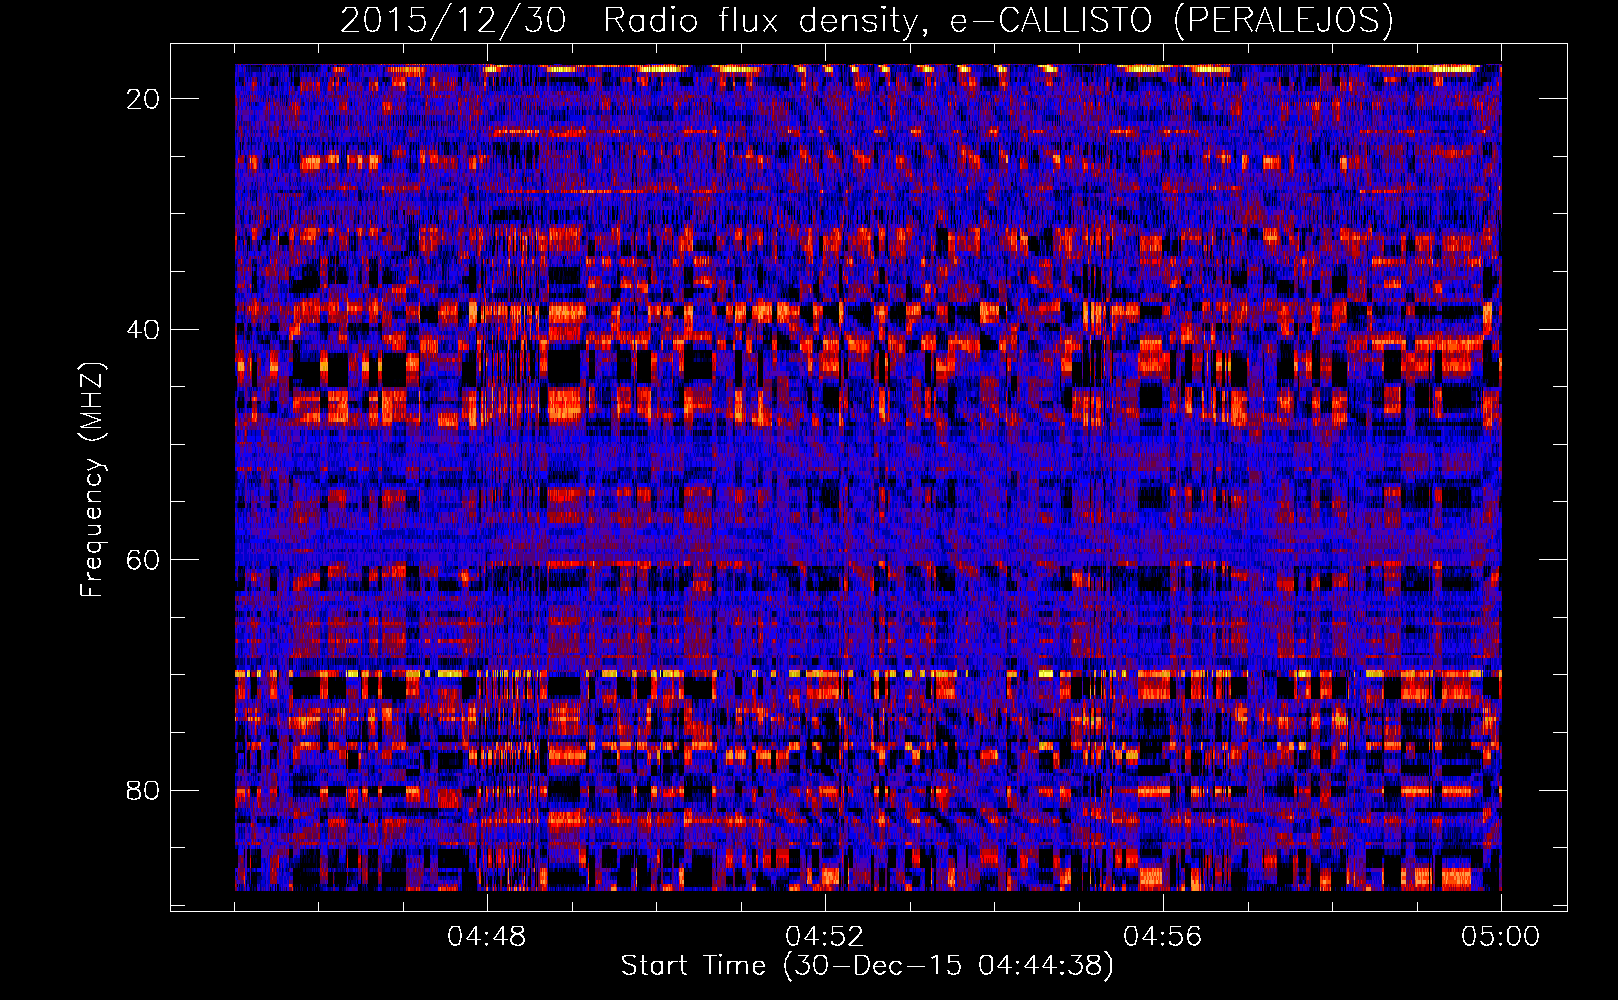The width and height of the screenshot is (1618, 1000).
Task: Click the 80 frequency tick label
Action: pos(144,790)
